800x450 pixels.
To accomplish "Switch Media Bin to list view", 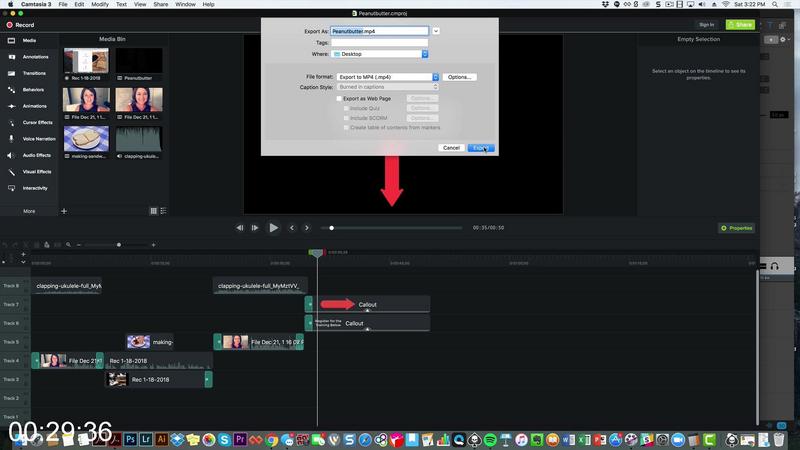I will point(163,211).
